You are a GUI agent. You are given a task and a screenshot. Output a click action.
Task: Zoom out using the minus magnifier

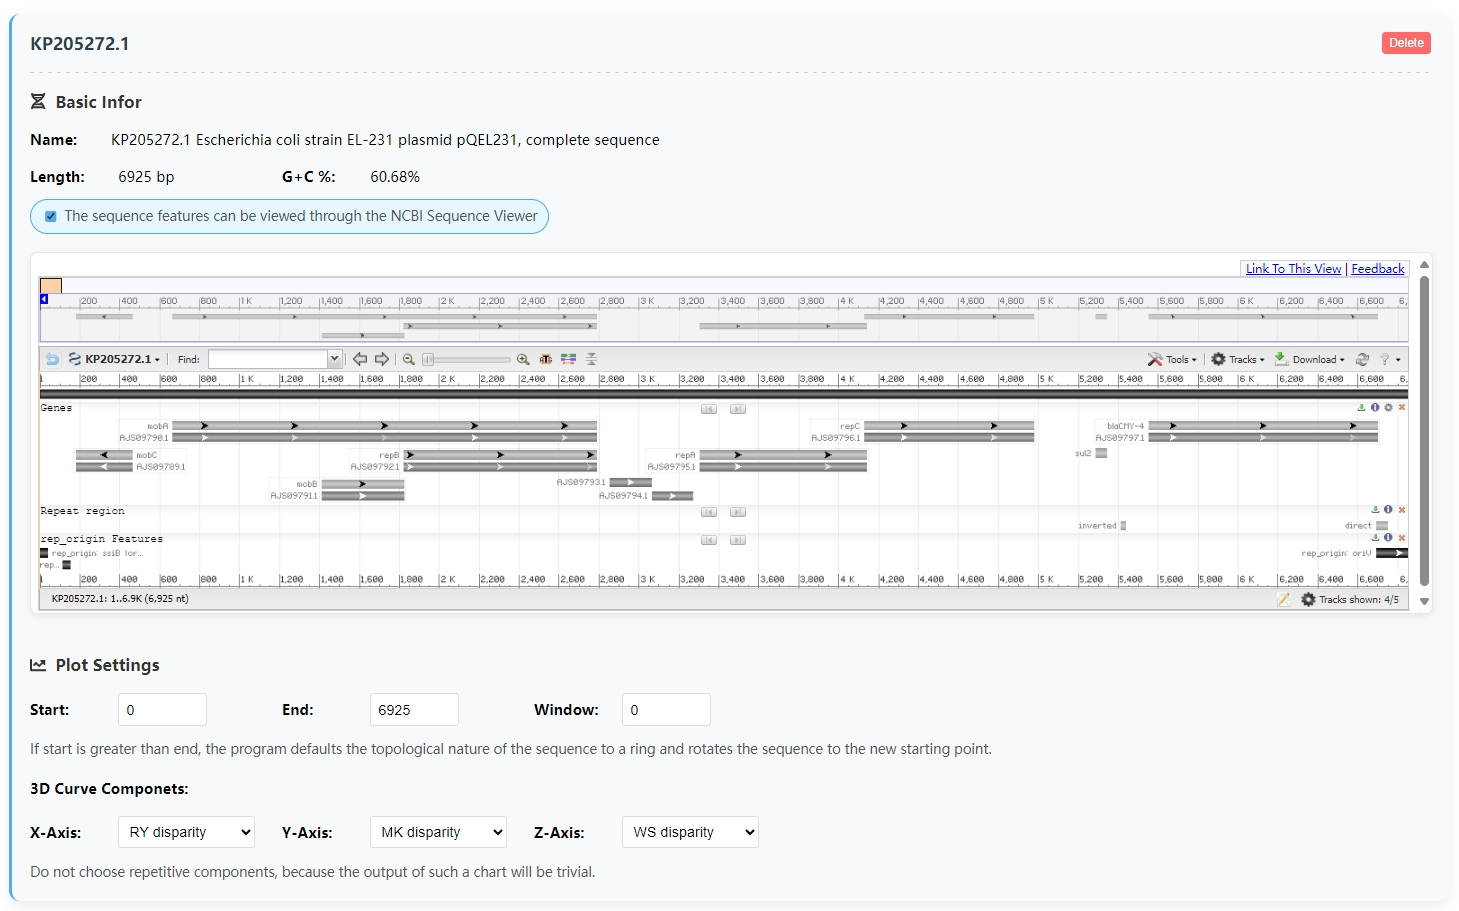pos(408,359)
